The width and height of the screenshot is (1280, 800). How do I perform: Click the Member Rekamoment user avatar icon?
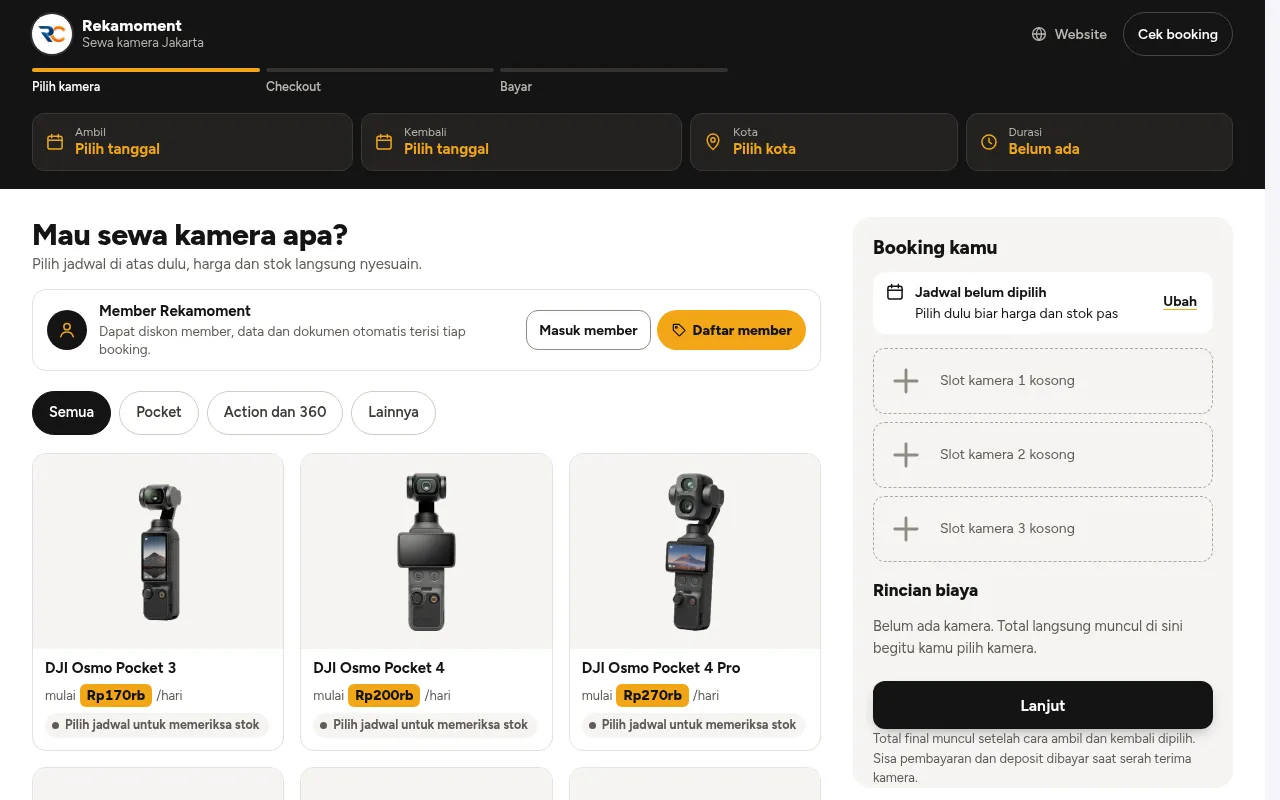pyautogui.click(x=67, y=330)
